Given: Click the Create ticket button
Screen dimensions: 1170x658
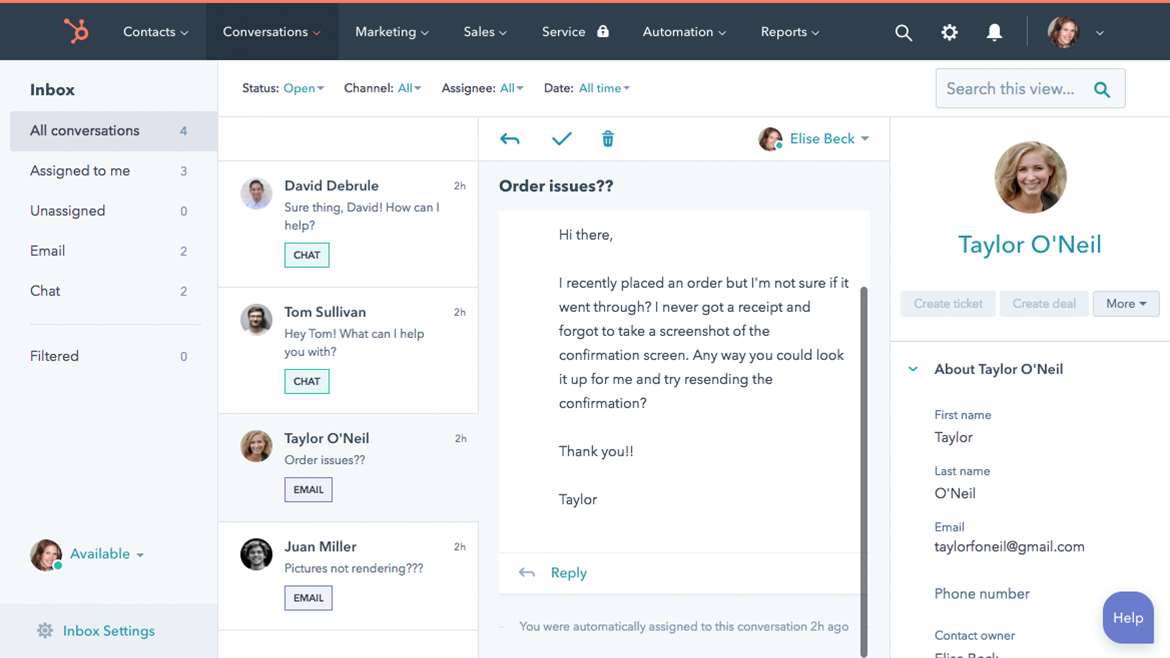Looking at the screenshot, I should click(x=947, y=303).
